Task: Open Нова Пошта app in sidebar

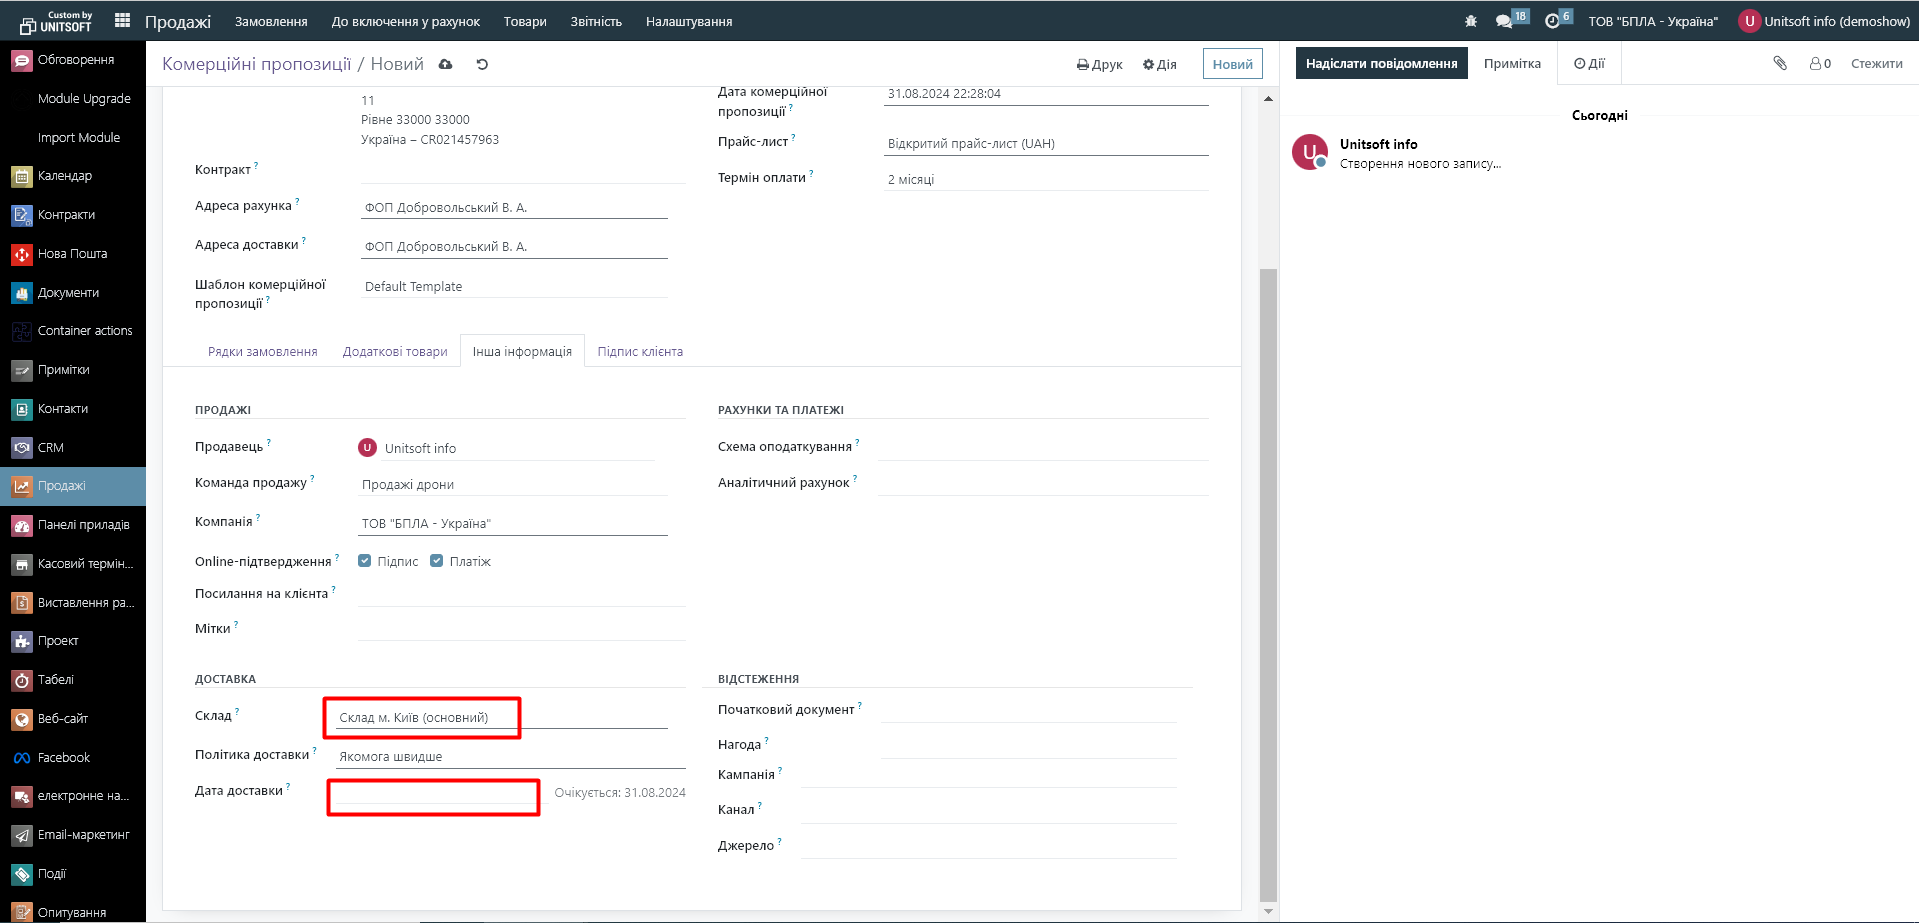Action: click(x=72, y=254)
